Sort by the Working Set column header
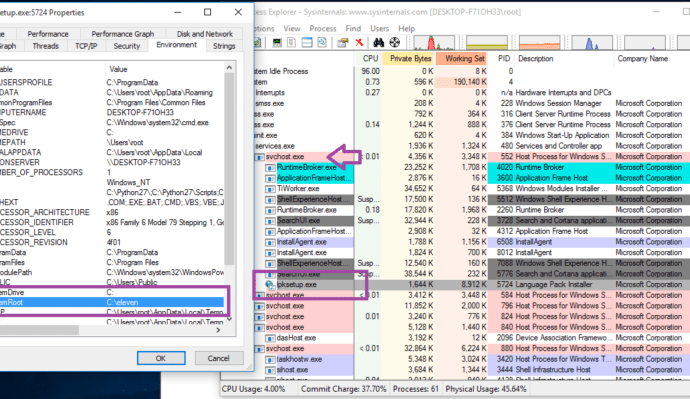 (x=462, y=59)
